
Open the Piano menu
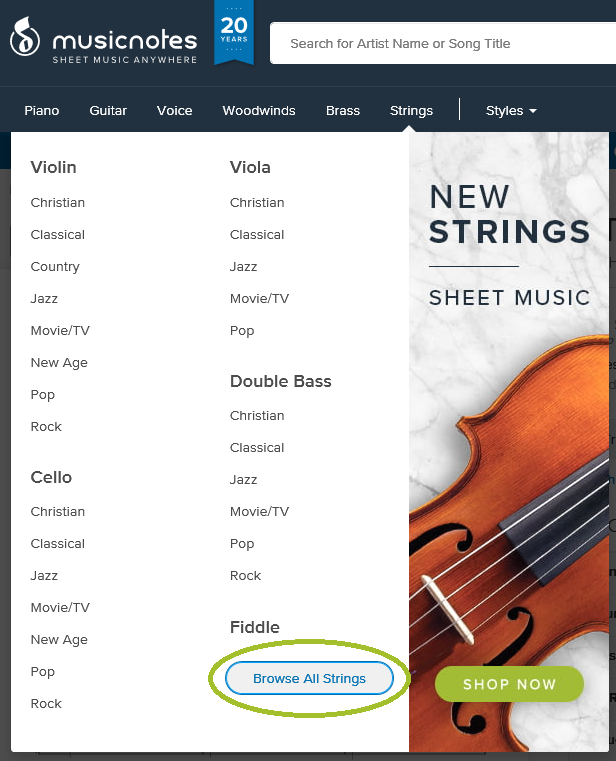(x=42, y=111)
